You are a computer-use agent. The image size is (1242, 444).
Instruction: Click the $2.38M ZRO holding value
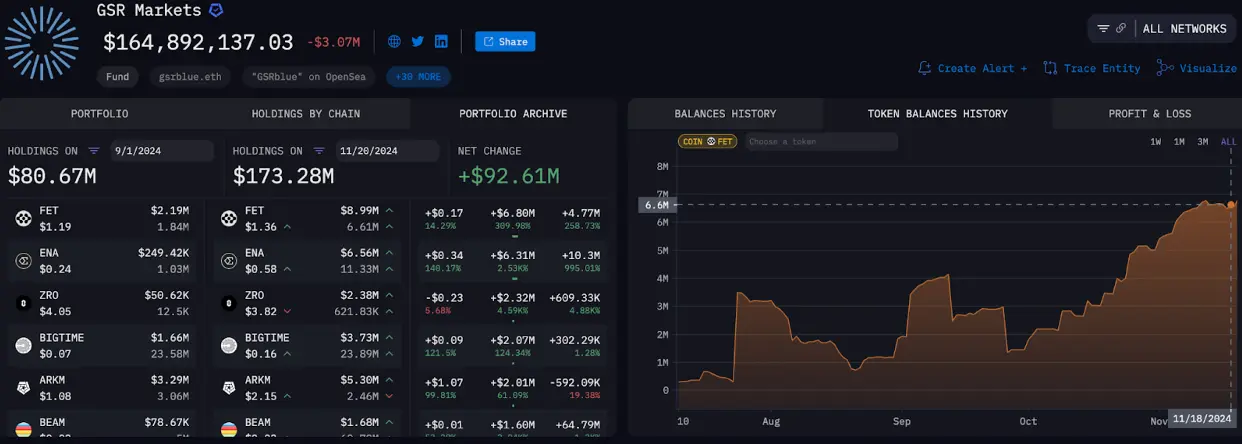click(360, 295)
